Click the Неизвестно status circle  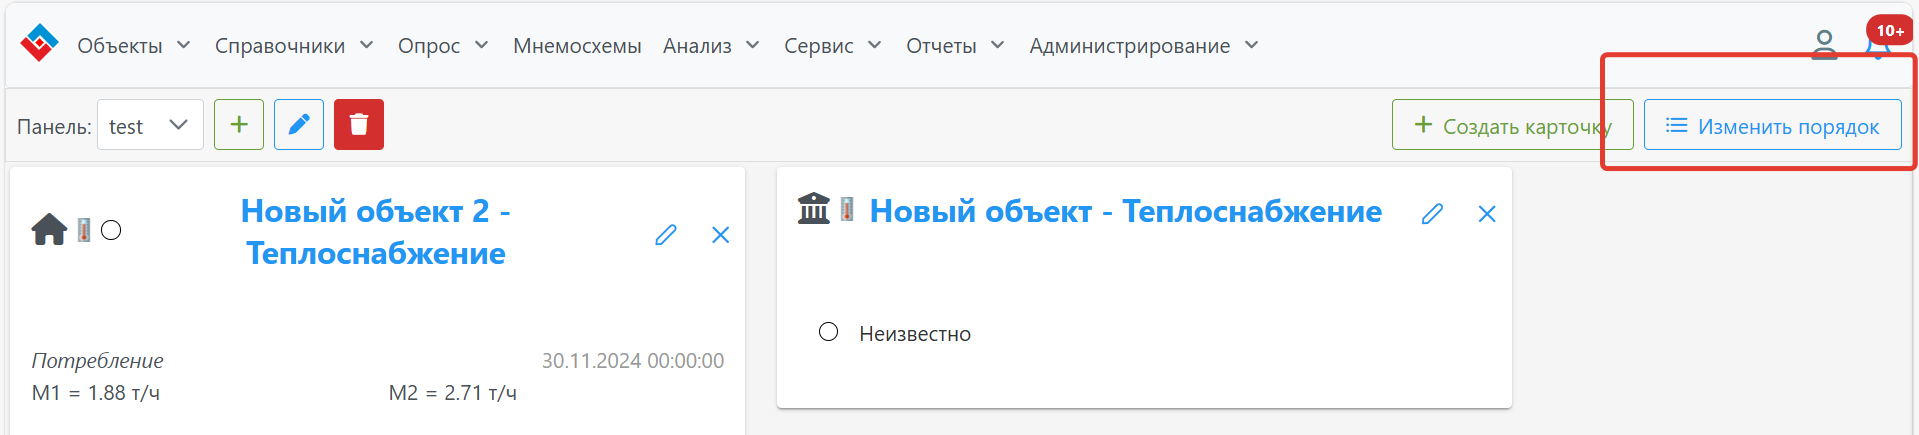coord(828,332)
